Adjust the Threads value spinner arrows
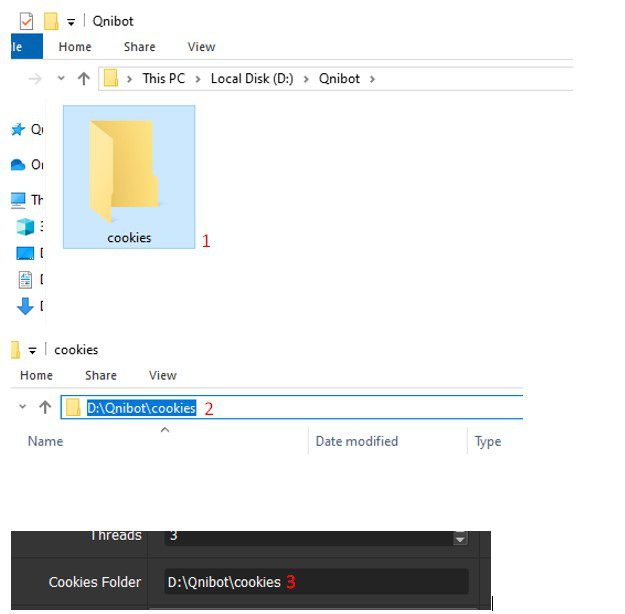625x614 pixels. point(460,538)
